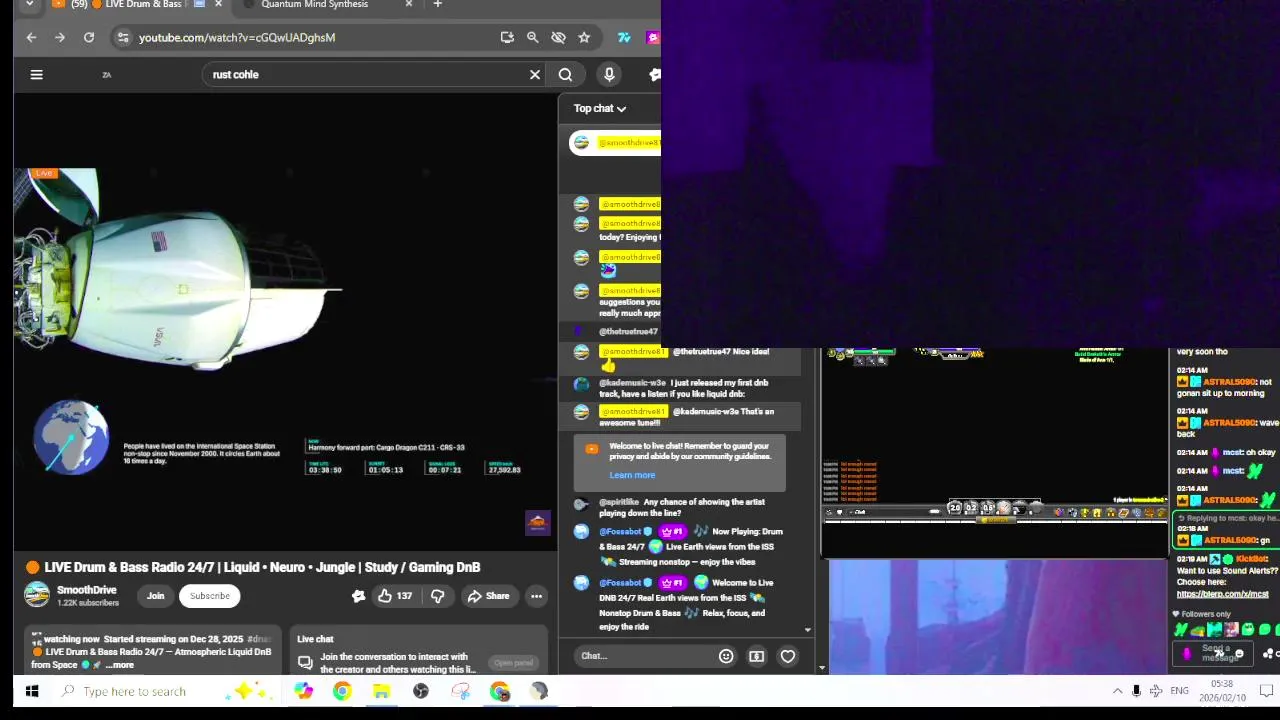
Task: Click the Share button
Action: pos(488,596)
